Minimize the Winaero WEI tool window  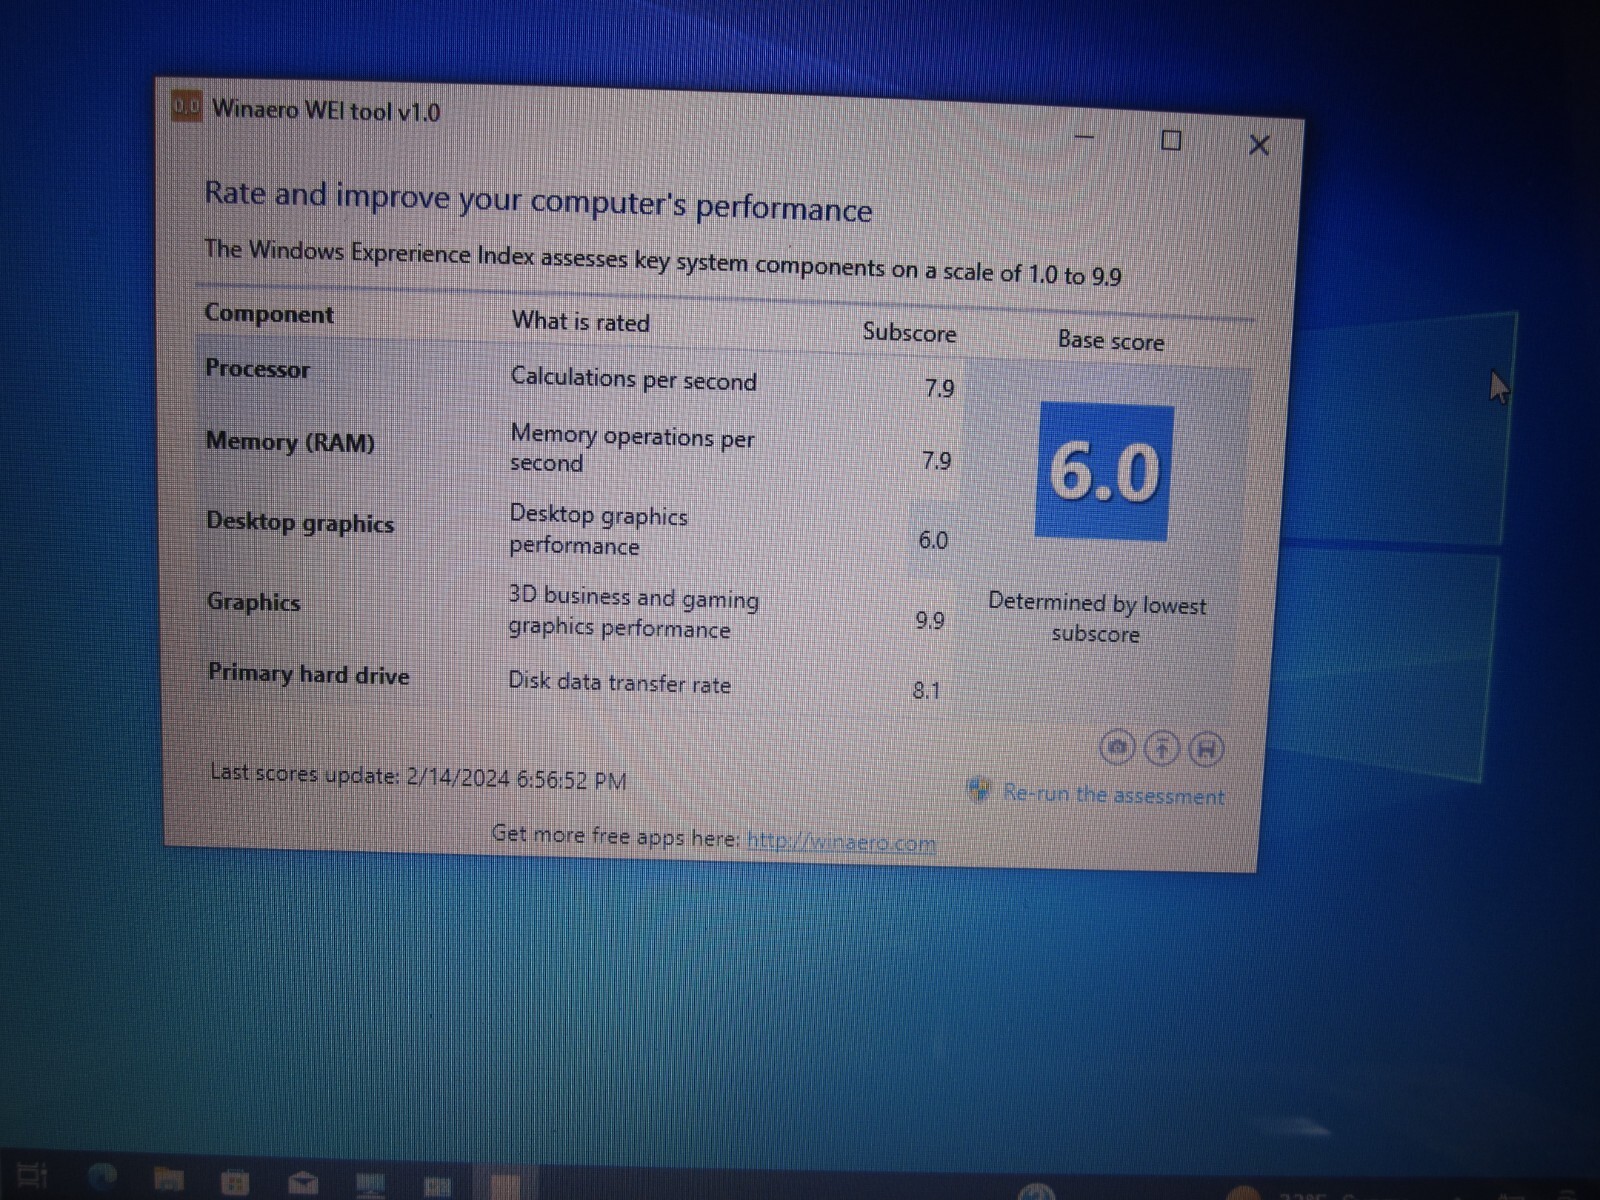coord(1085,136)
